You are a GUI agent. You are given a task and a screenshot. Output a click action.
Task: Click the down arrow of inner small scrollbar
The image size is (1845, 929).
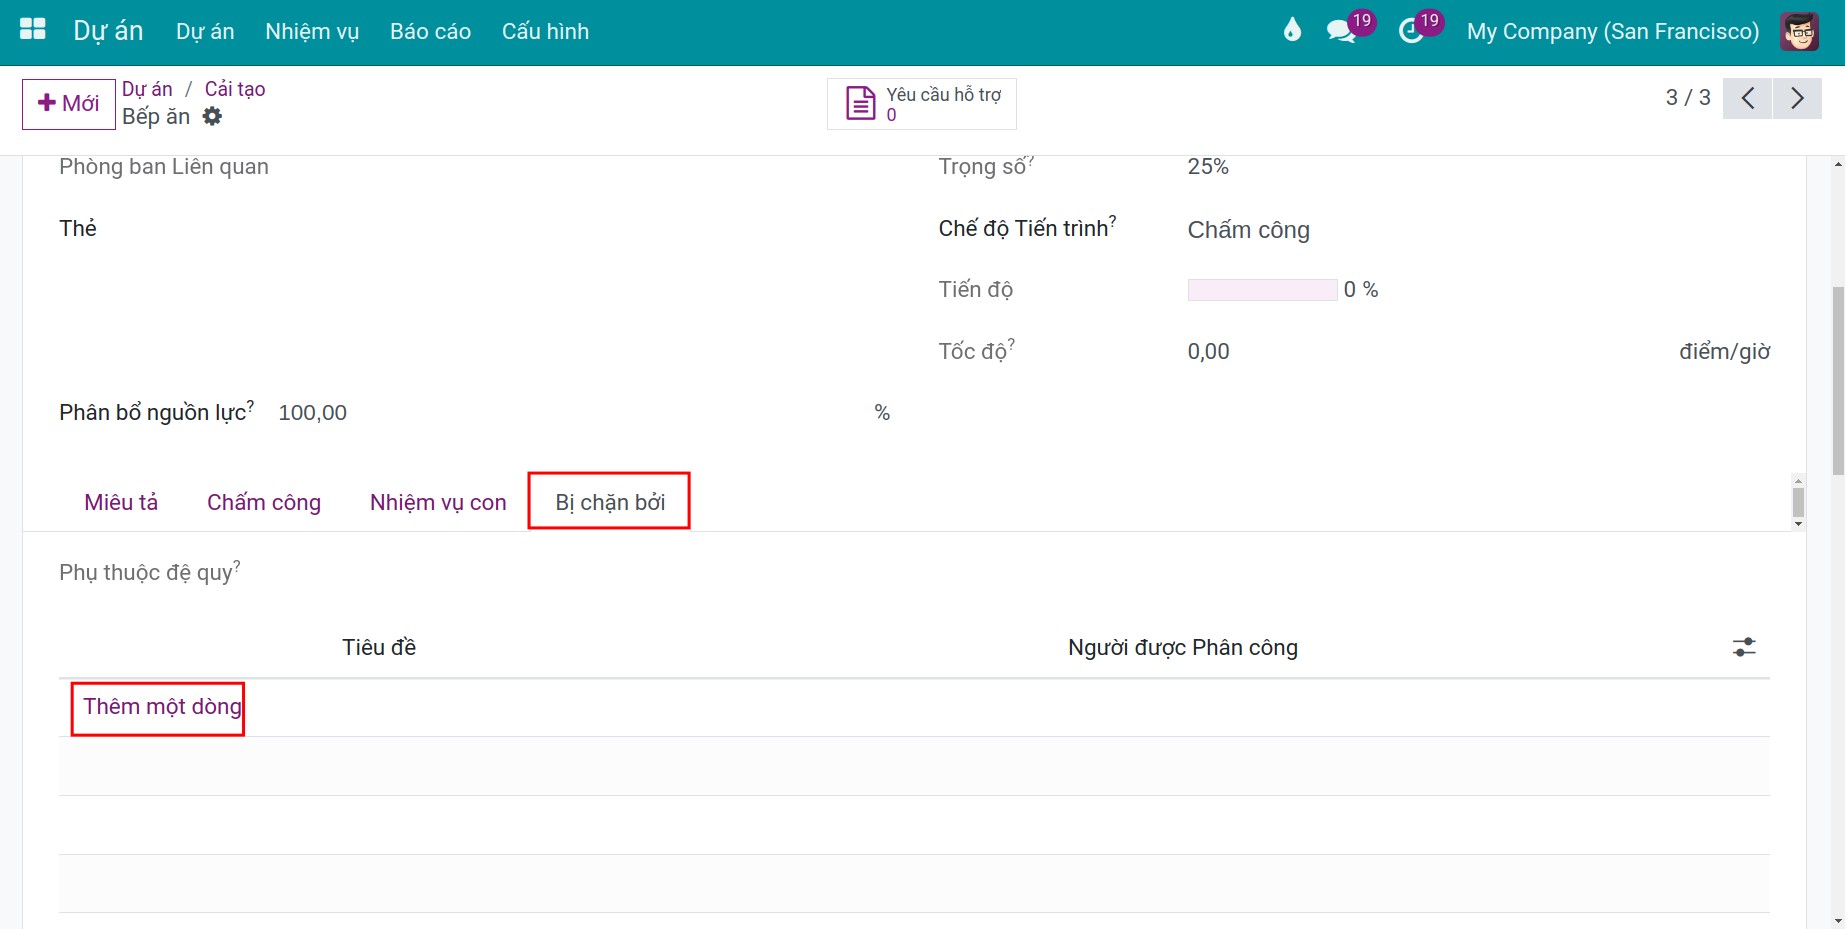pos(1798,524)
